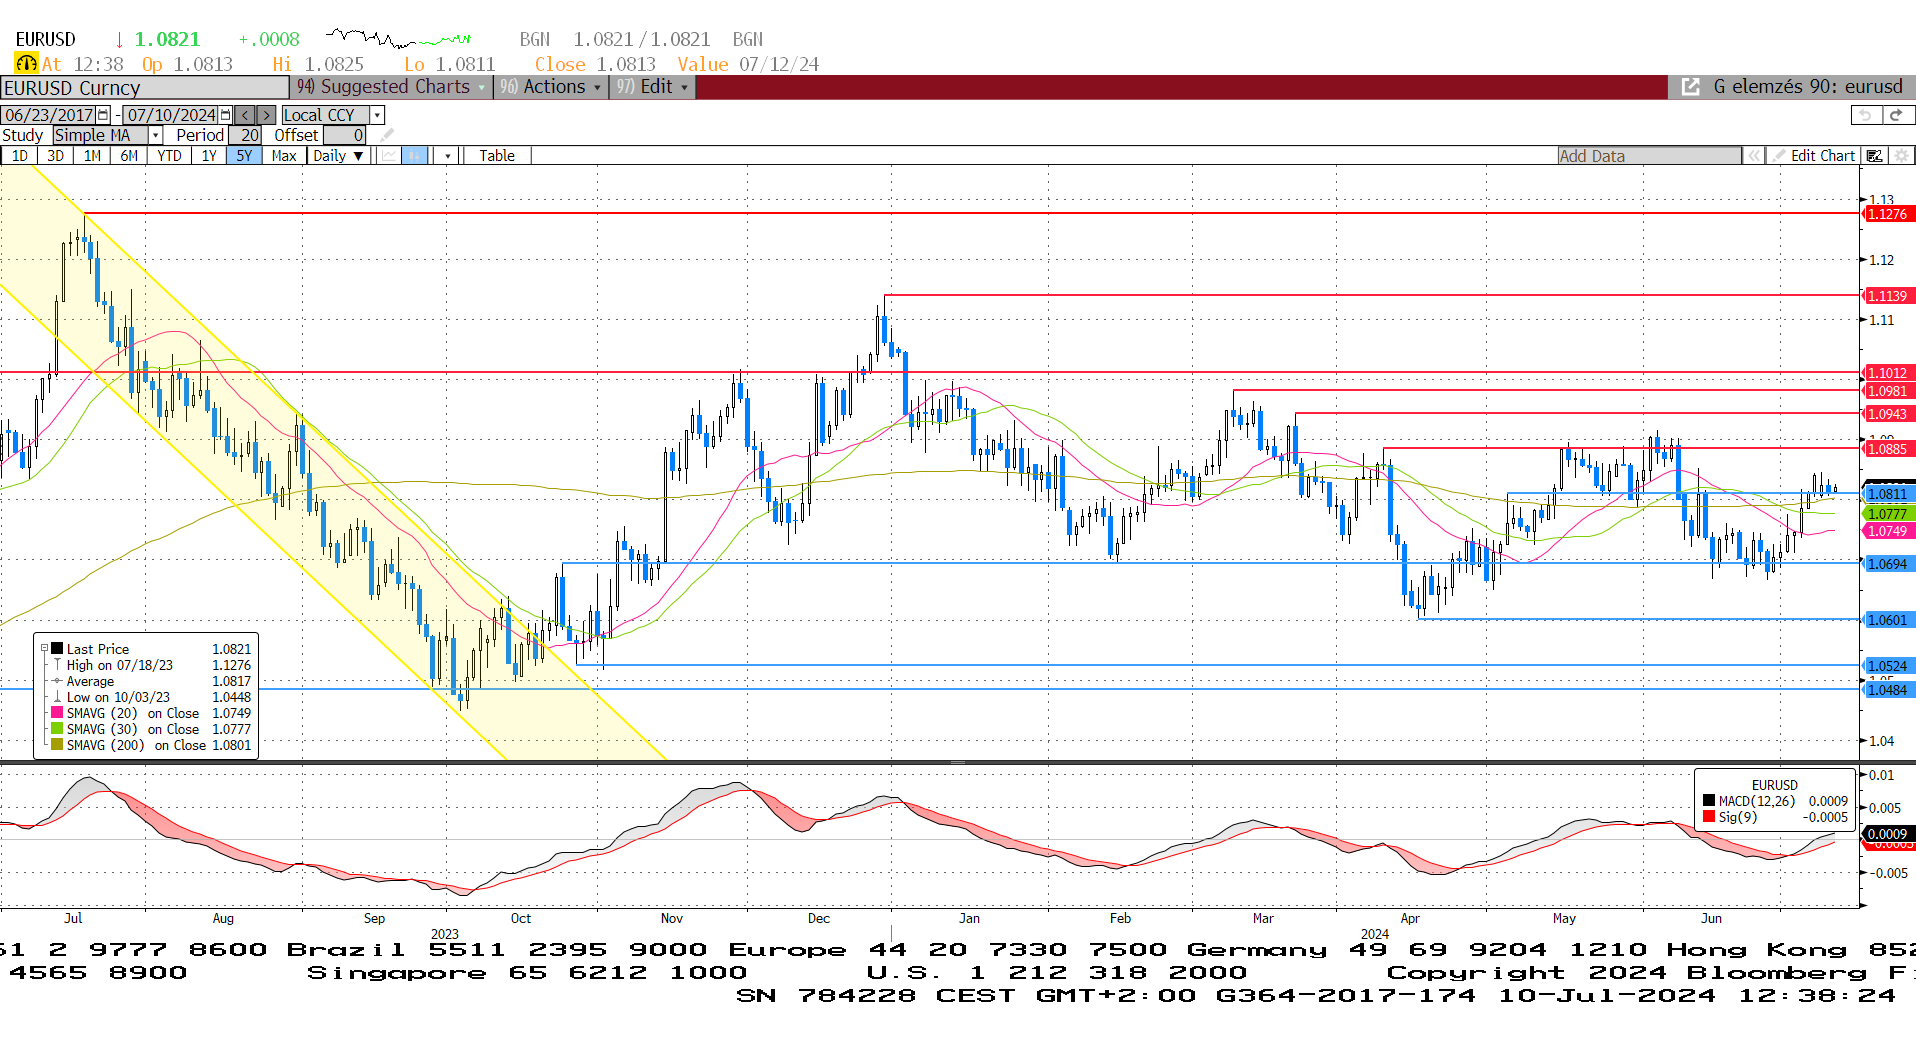Open the Daily periodicity dropdown
Image resolution: width=1916 pixels, height=1051 pixels.
click(x=337, y=155)
